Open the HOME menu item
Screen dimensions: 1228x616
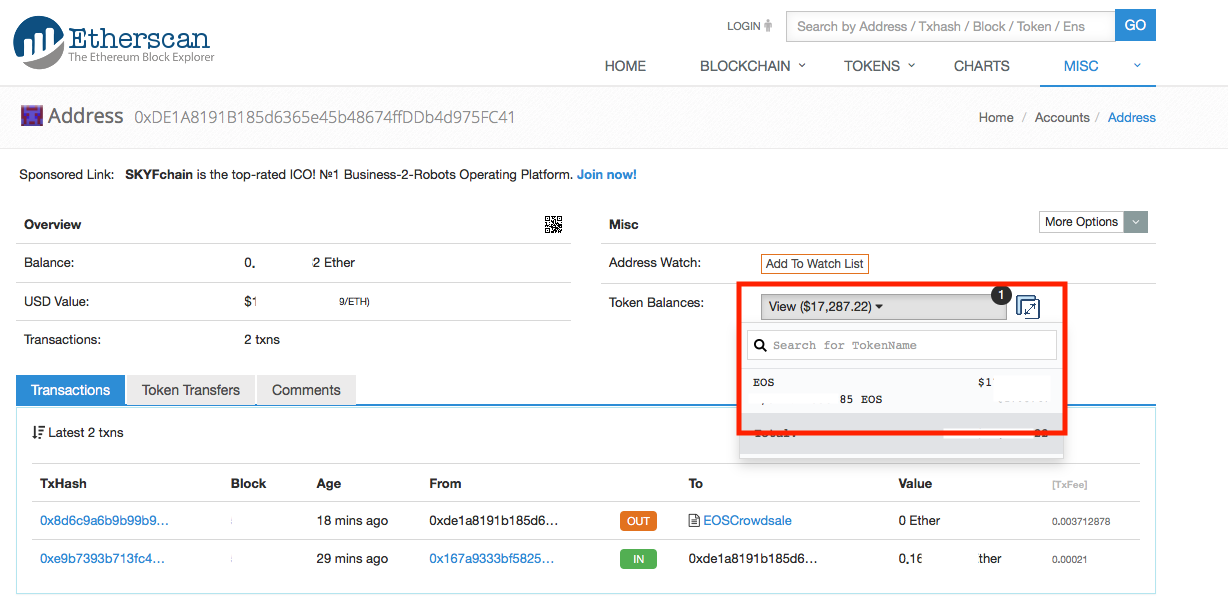tap(625, 66)
